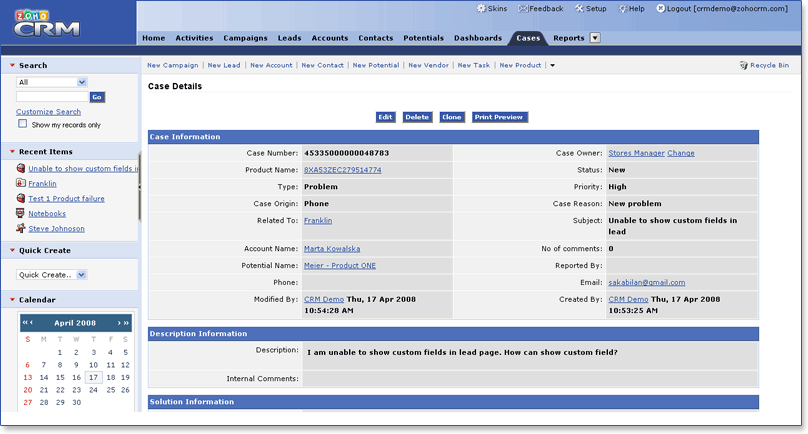Click the search Go button
Screen dimensions: 808x434
coord(97,97)
